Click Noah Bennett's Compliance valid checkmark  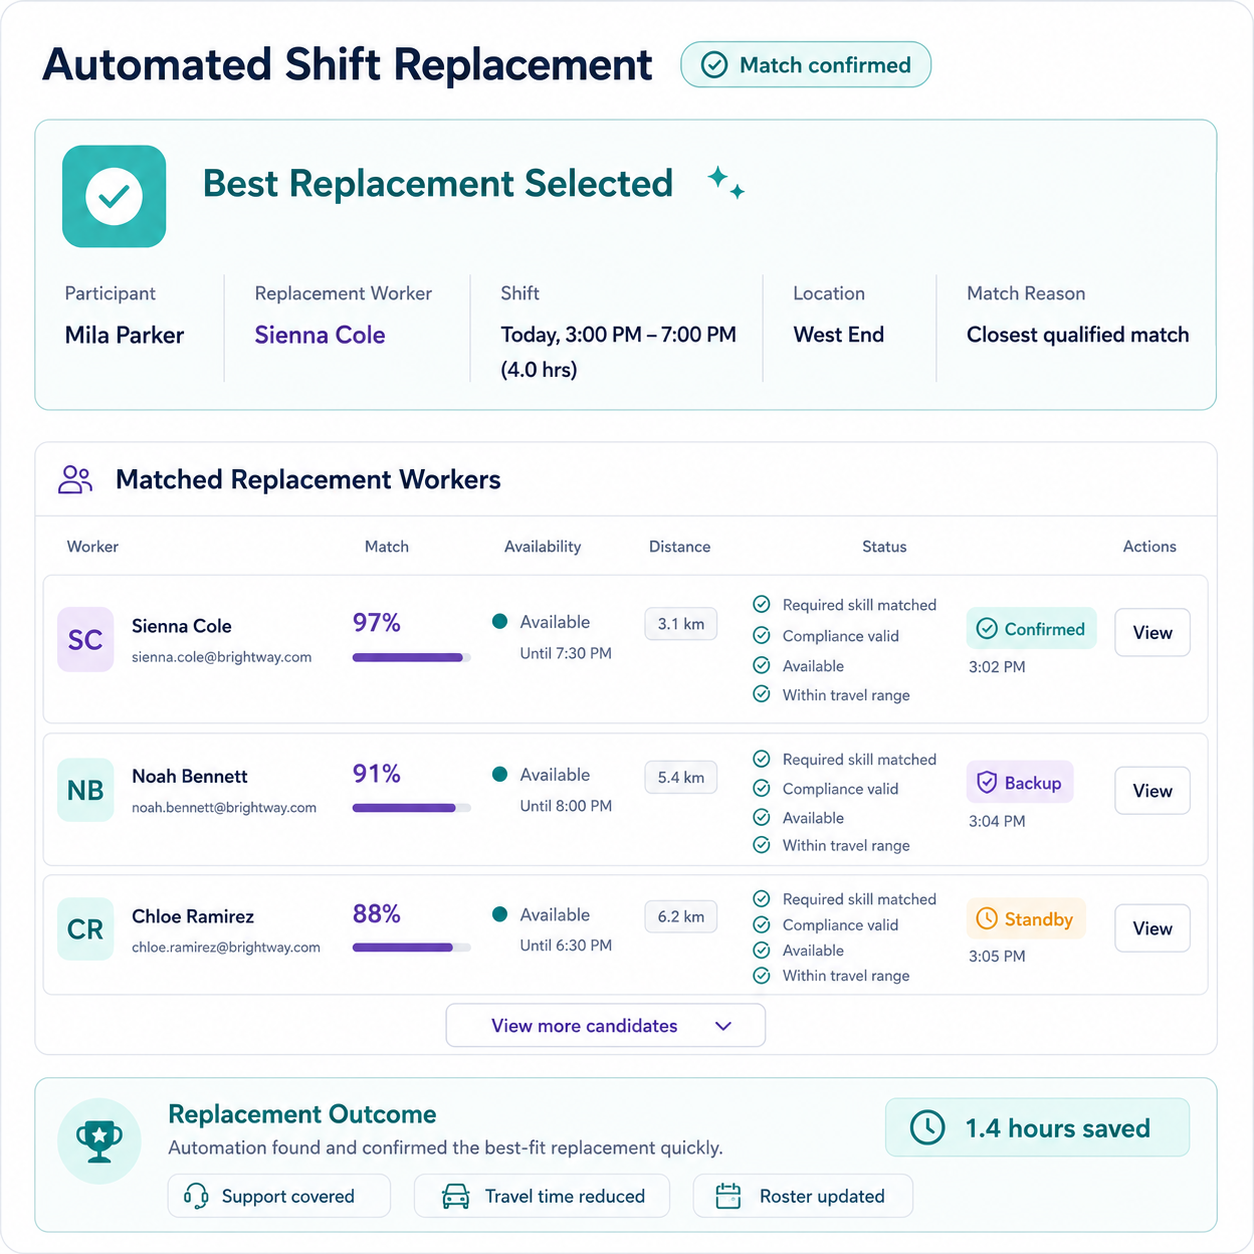pyautogui.click(x=761, y=788)
